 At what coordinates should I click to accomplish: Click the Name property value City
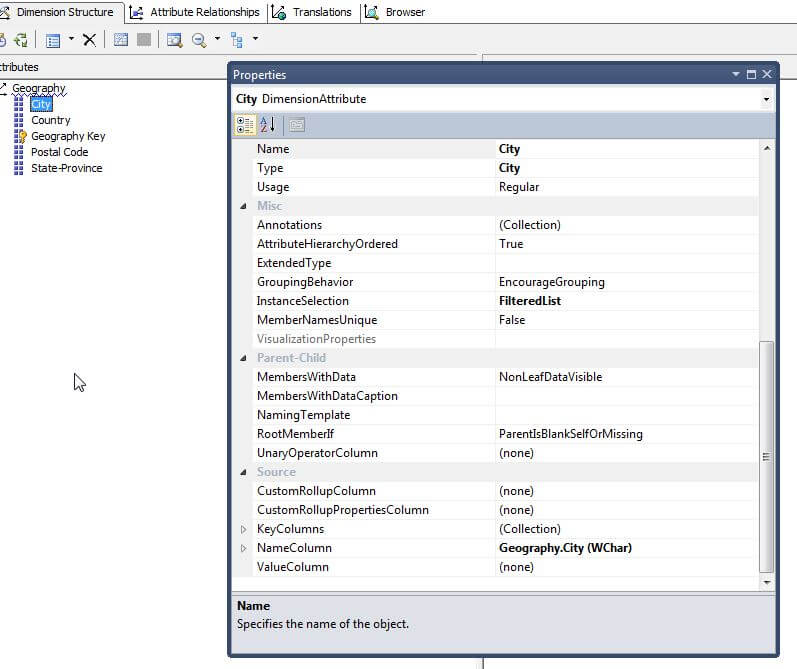click(627, 149)
